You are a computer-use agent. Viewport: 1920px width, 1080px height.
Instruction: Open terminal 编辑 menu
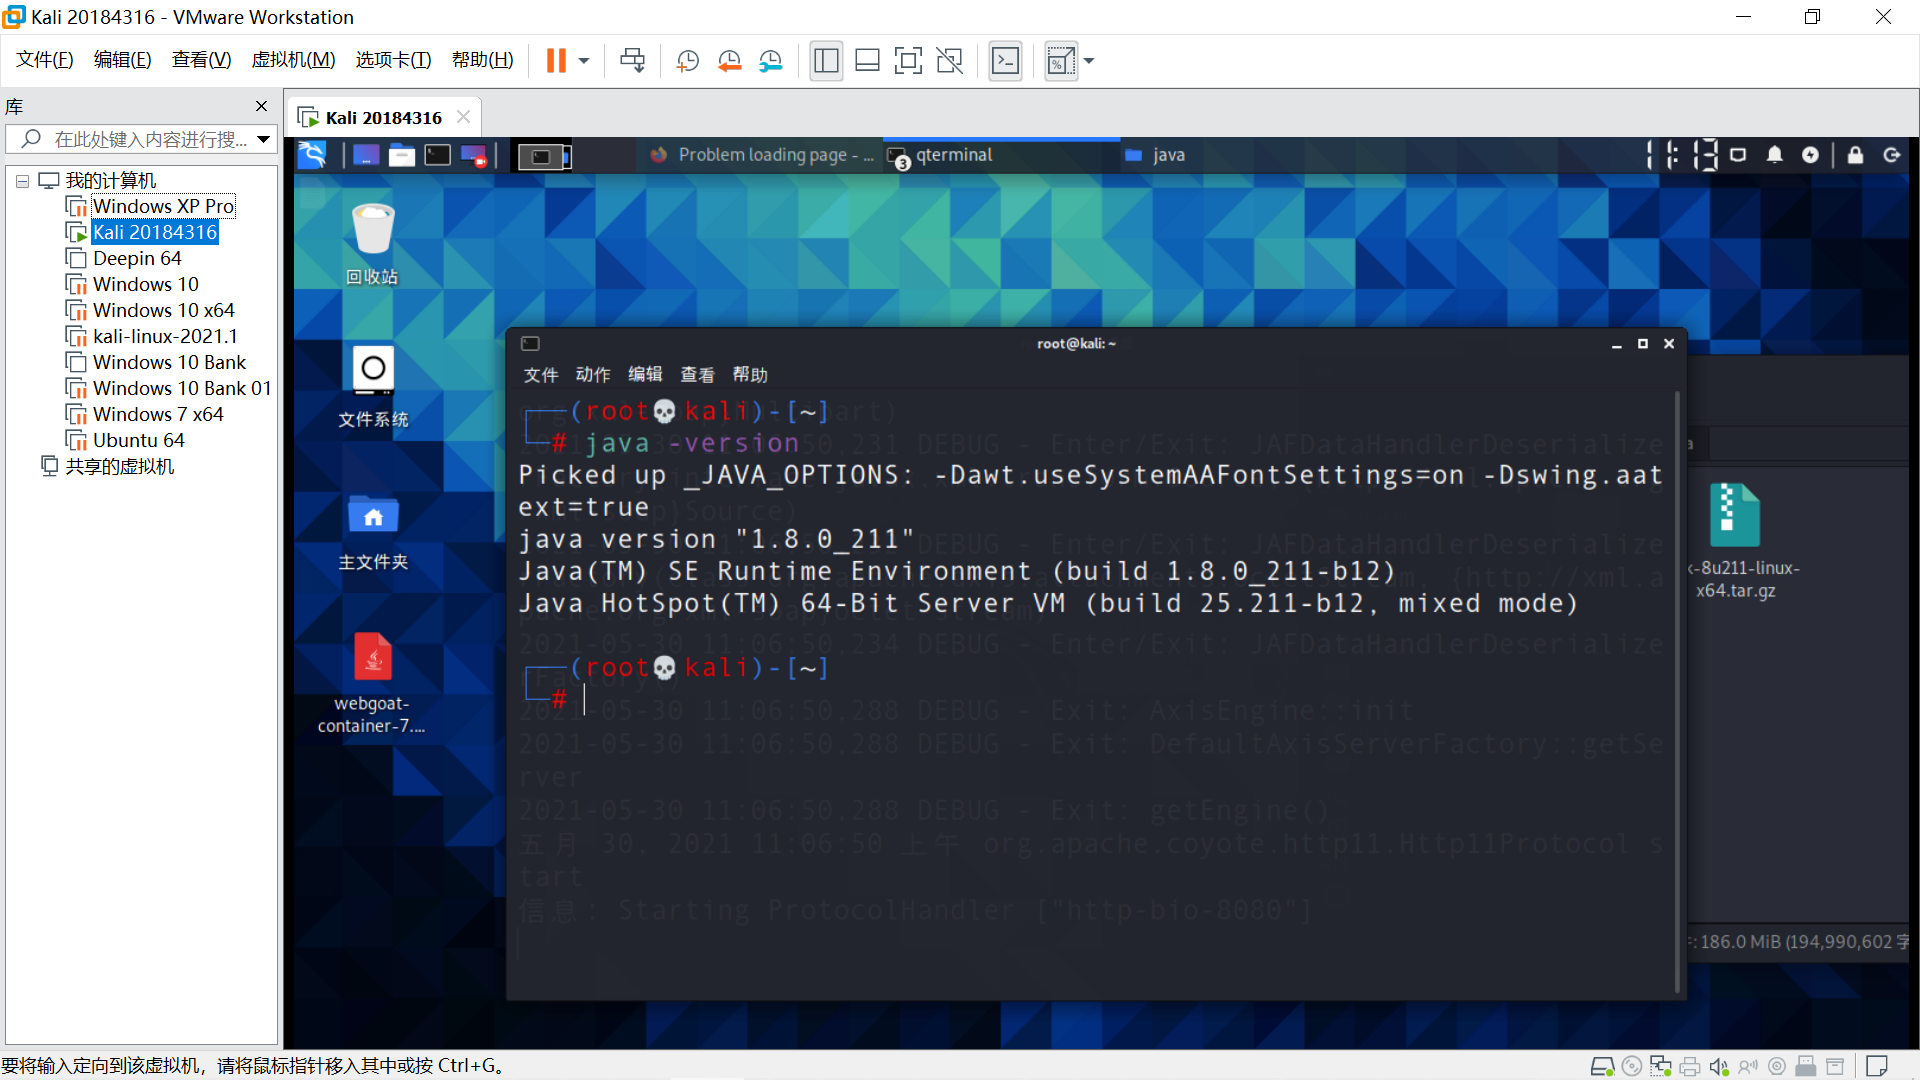(x=644, y=374)
